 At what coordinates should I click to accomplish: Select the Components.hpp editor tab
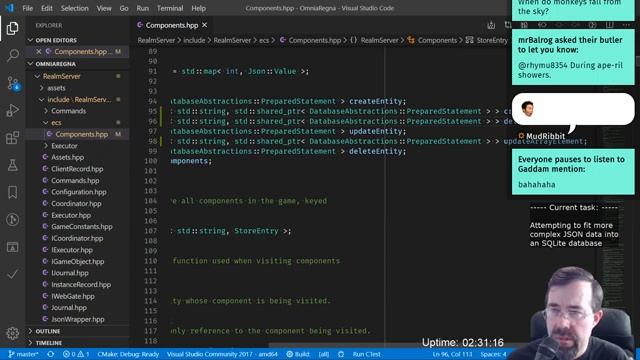click(172, 25)
